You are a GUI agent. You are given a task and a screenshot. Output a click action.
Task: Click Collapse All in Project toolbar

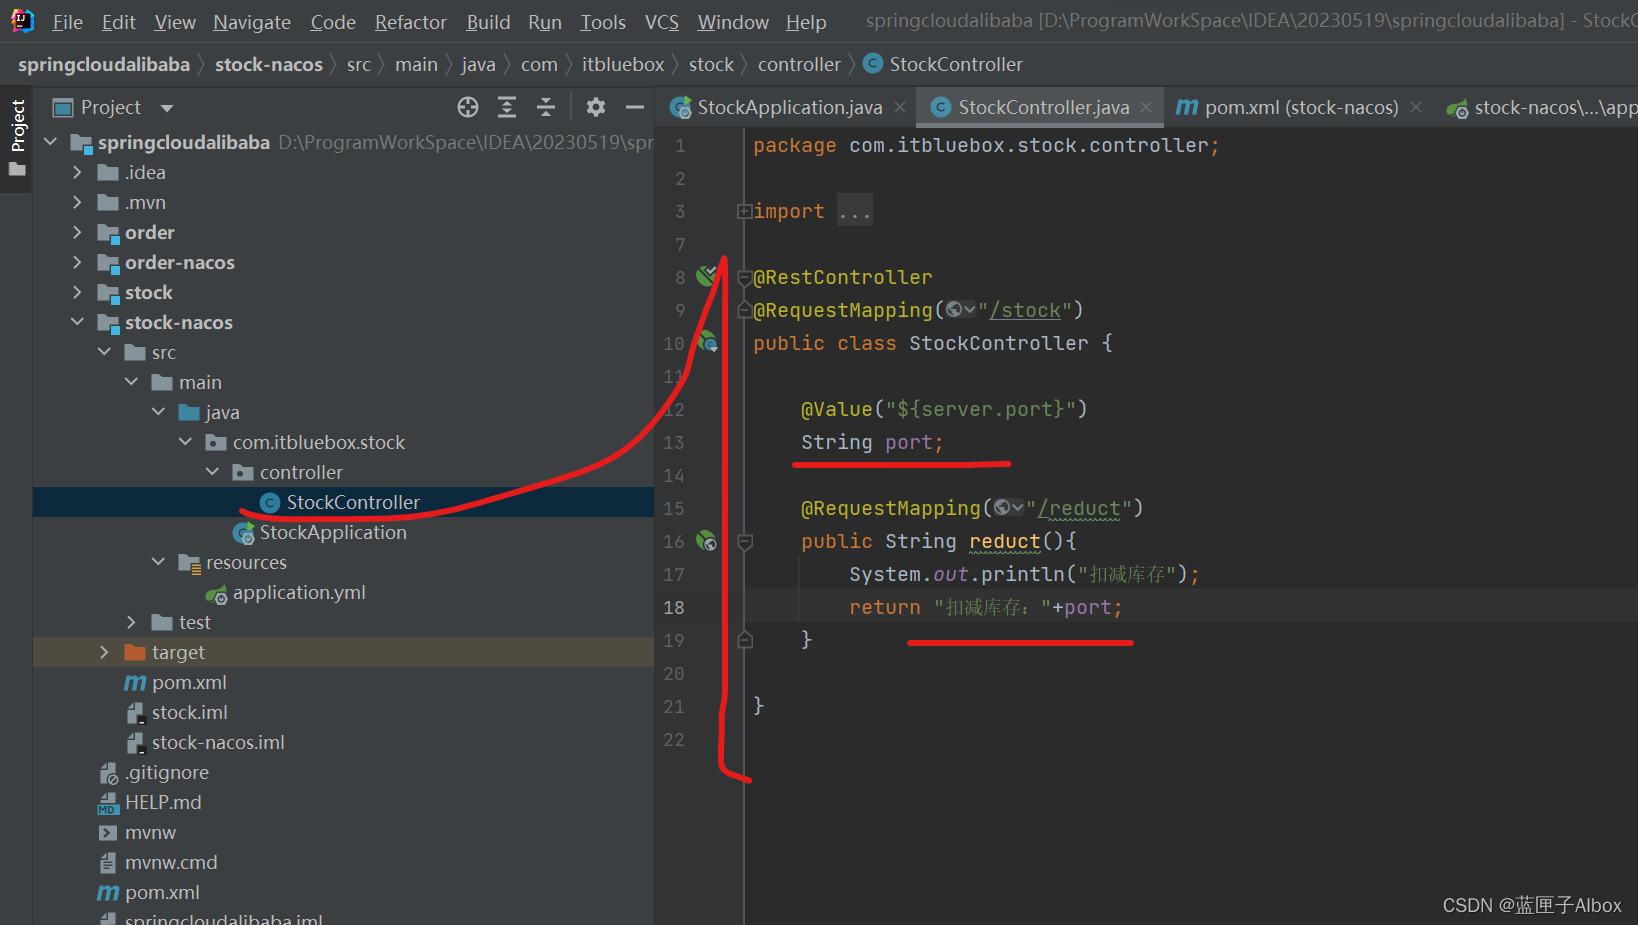[546, 107]
